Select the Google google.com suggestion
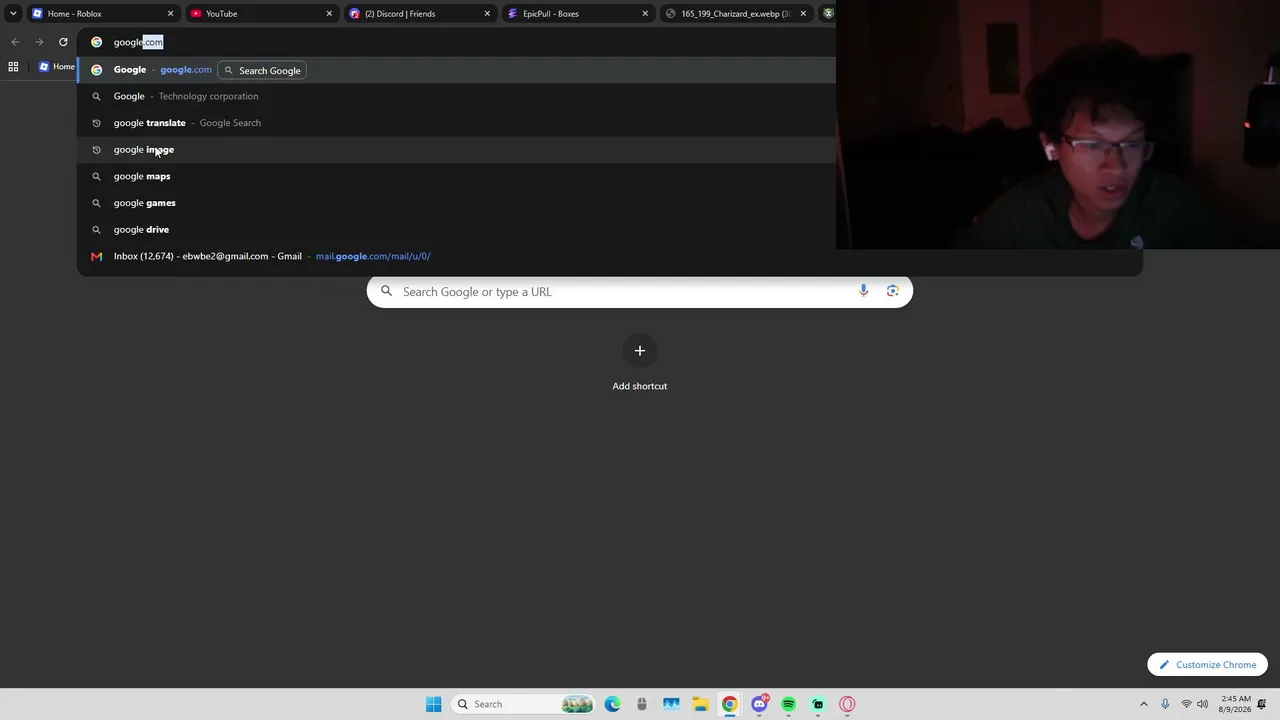This screenshot has height=720, width=1280. (456, 70)
